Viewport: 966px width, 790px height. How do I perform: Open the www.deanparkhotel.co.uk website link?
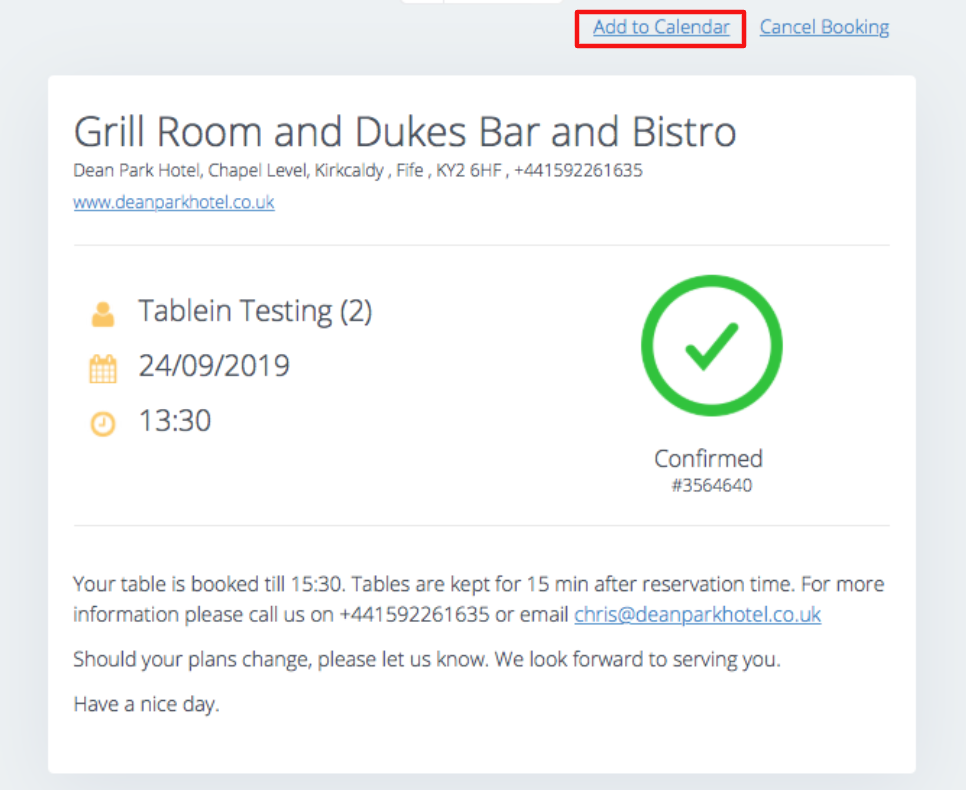click(174, 202)
